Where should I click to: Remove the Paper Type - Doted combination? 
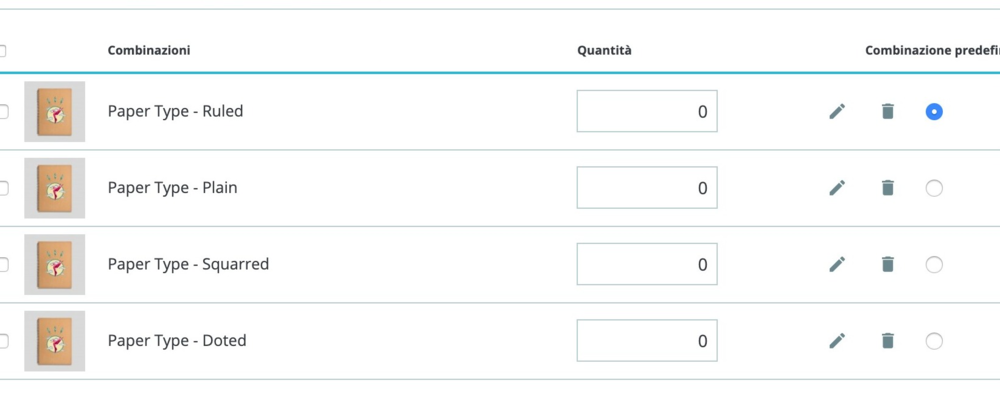(x=887, y=341)
